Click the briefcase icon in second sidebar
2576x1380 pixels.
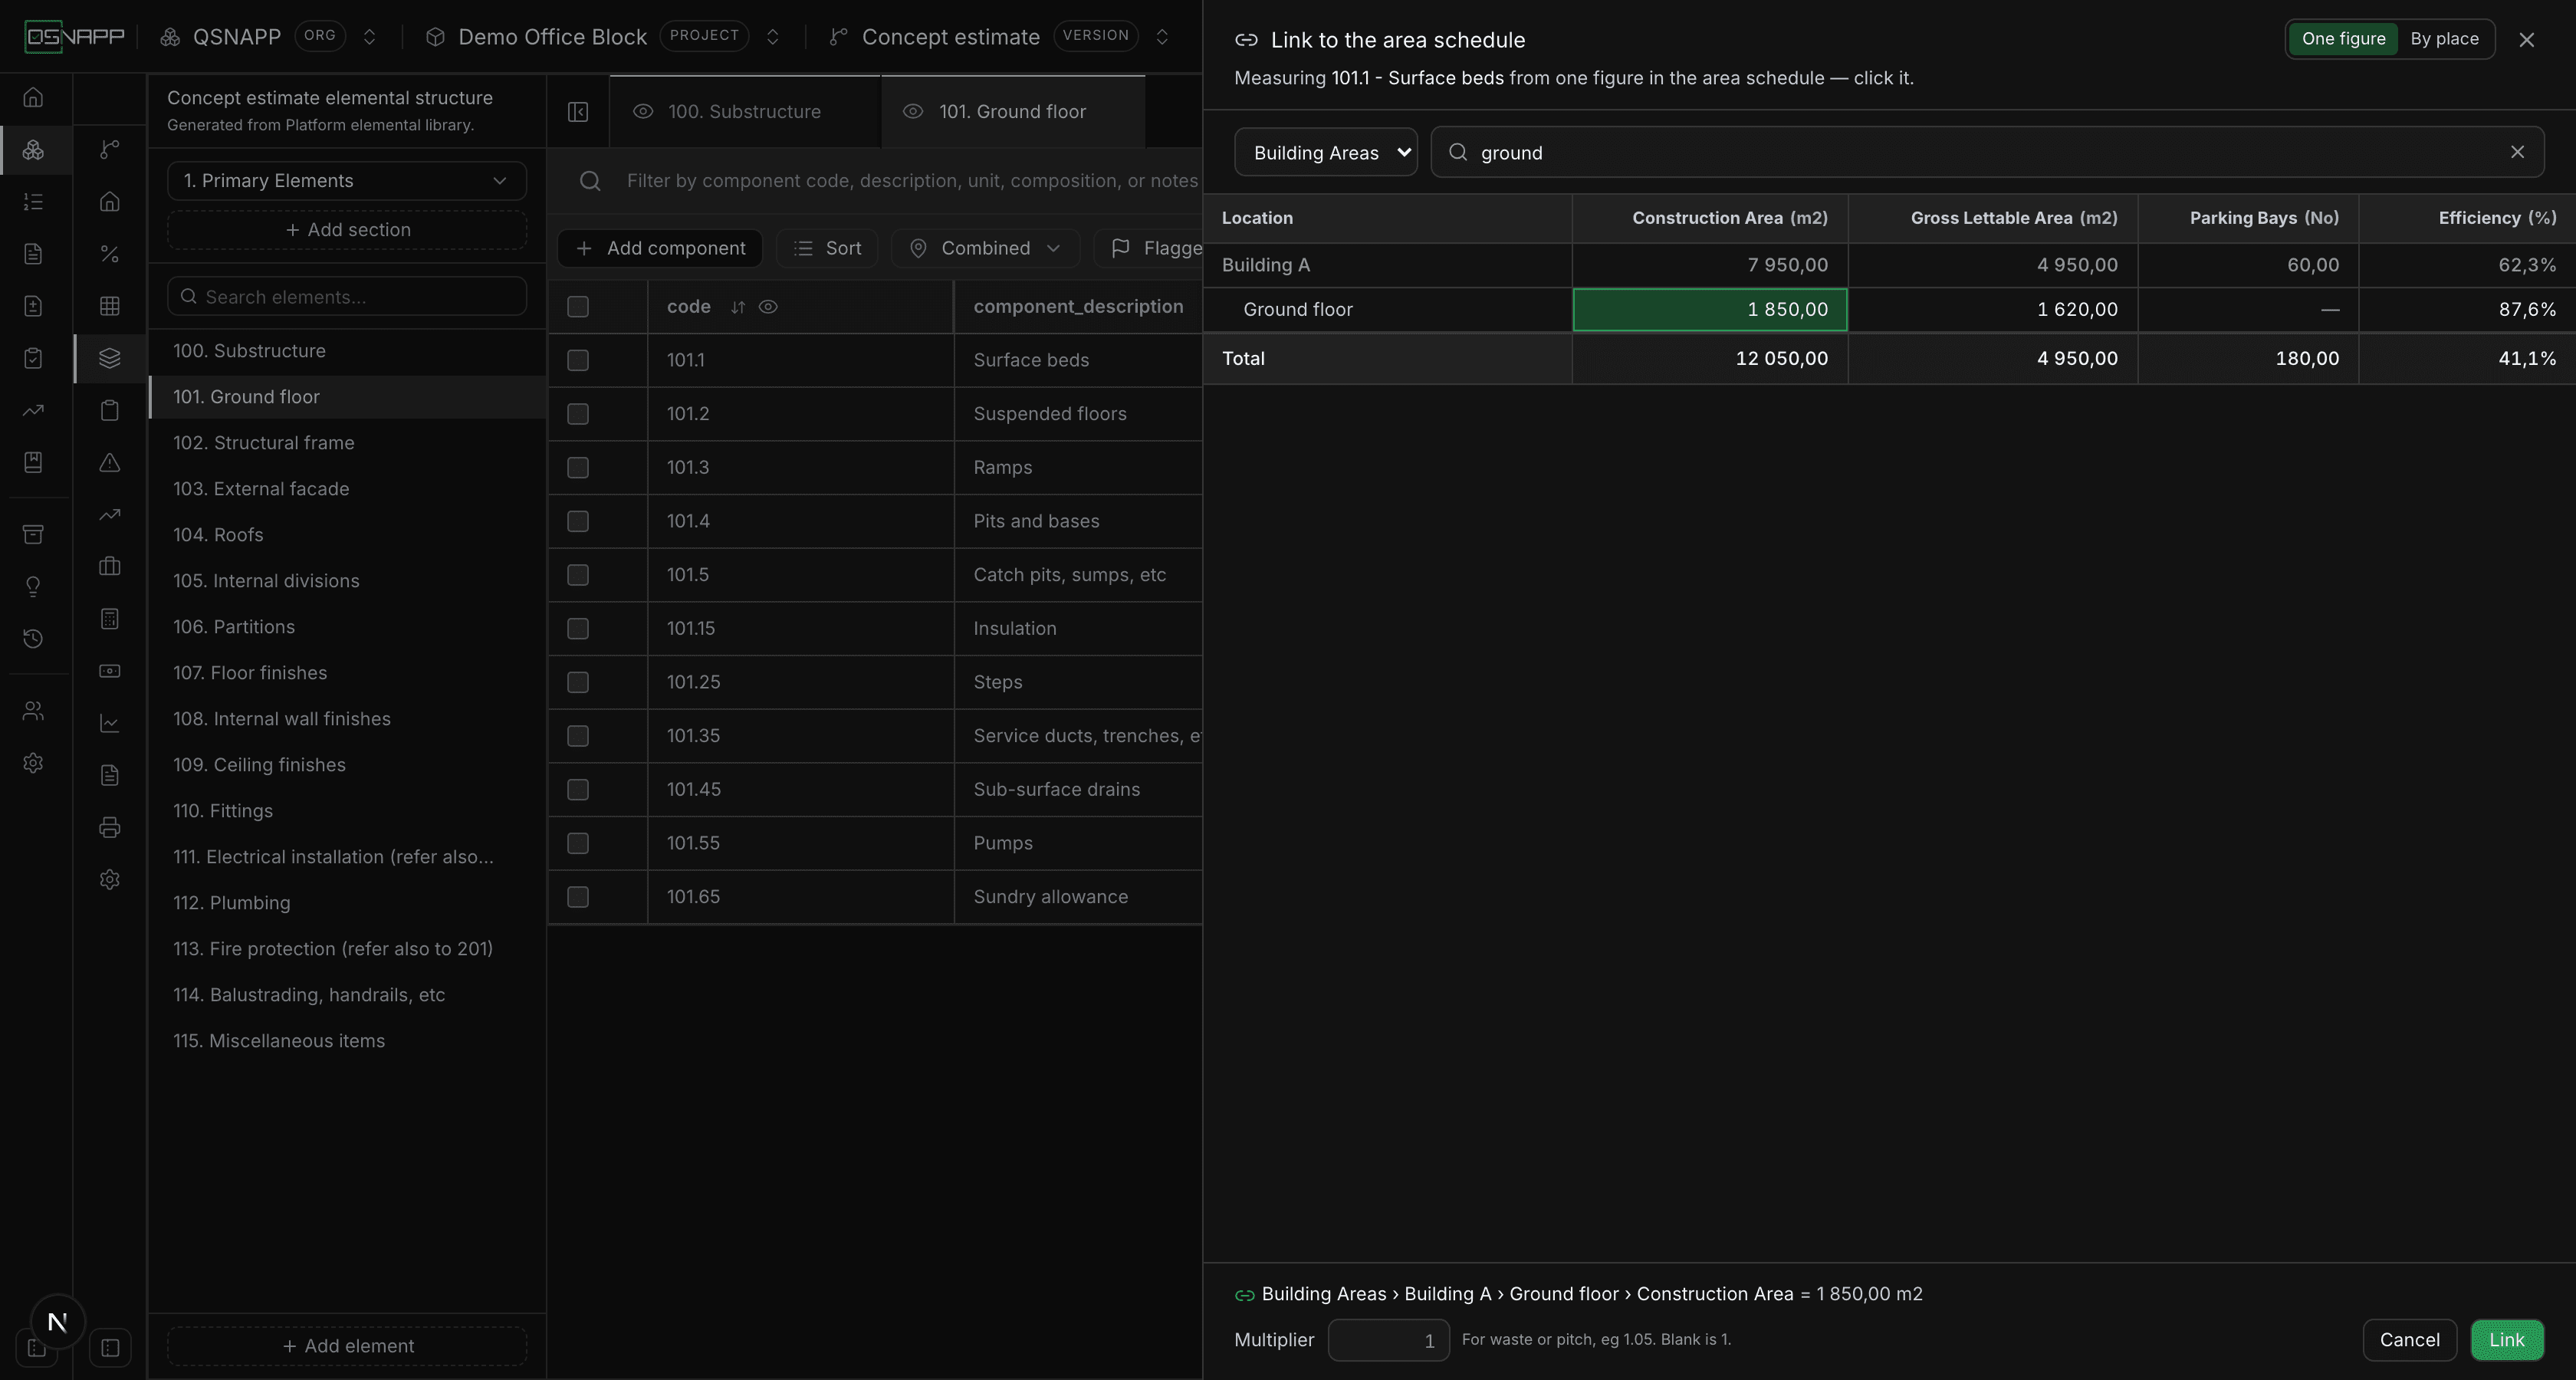tap(110, 566)
